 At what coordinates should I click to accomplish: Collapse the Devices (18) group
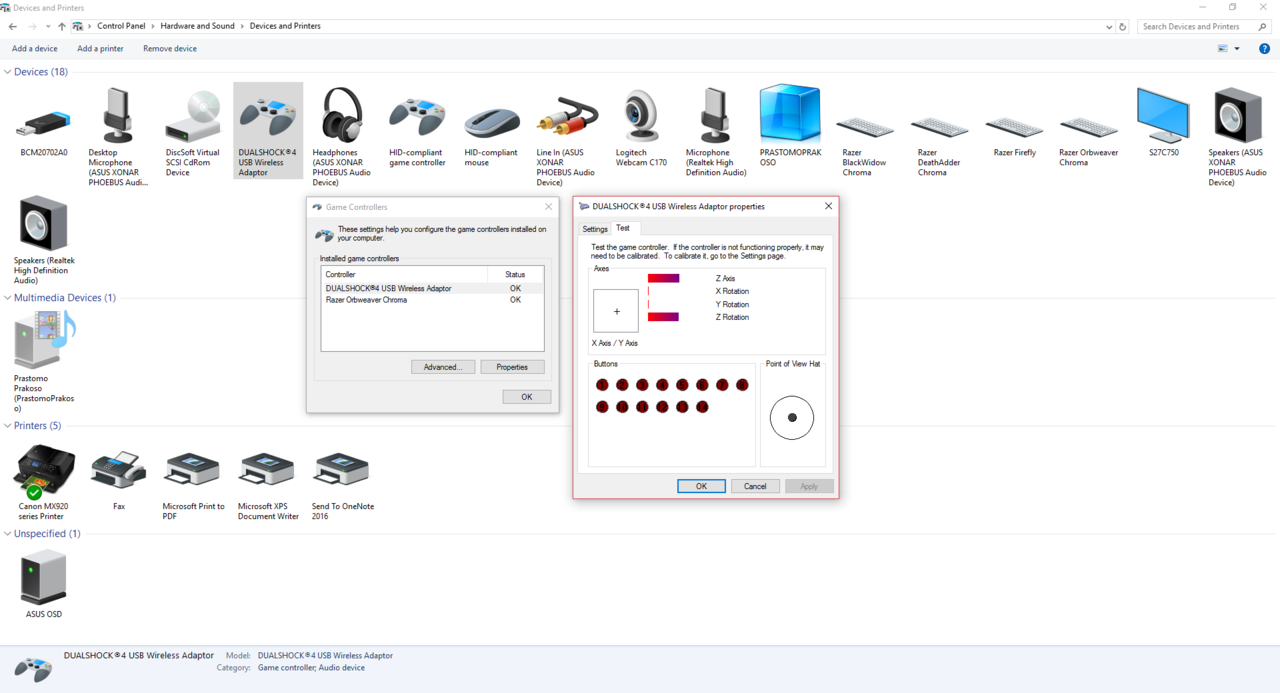pyautogui.click(x=8, y=72)
